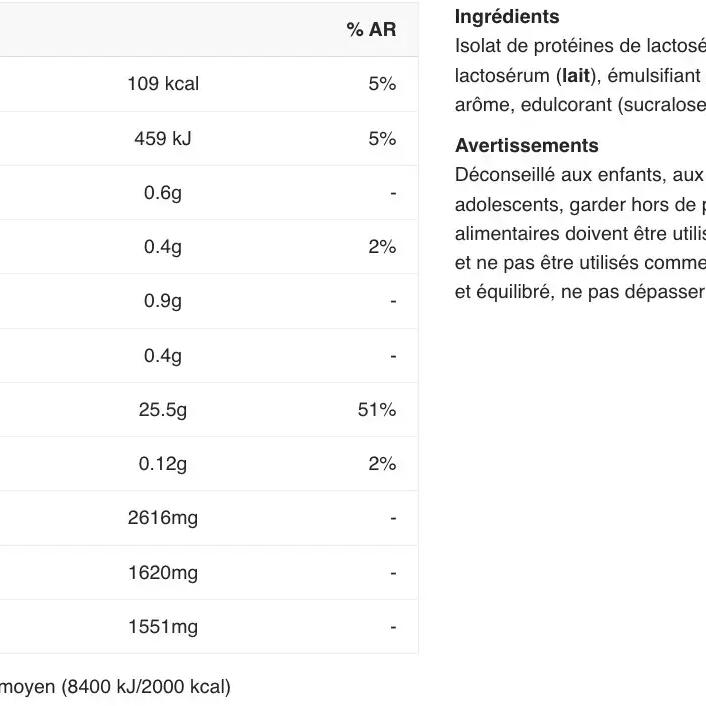Viewport: 706px width, 706px height.
Task: Click the 0.9g value in the table
Action: coord(163,301)
